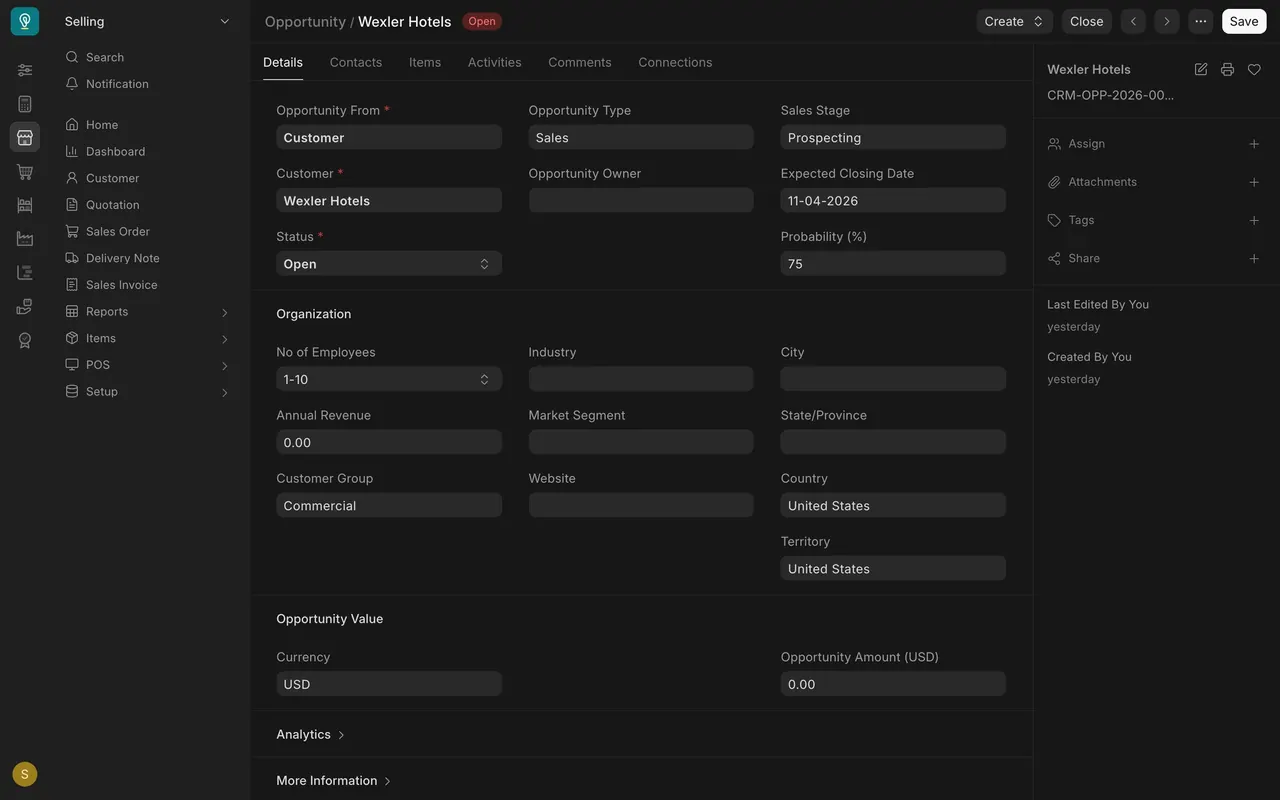Expand the Selling workspace switcher

[148, 21]
